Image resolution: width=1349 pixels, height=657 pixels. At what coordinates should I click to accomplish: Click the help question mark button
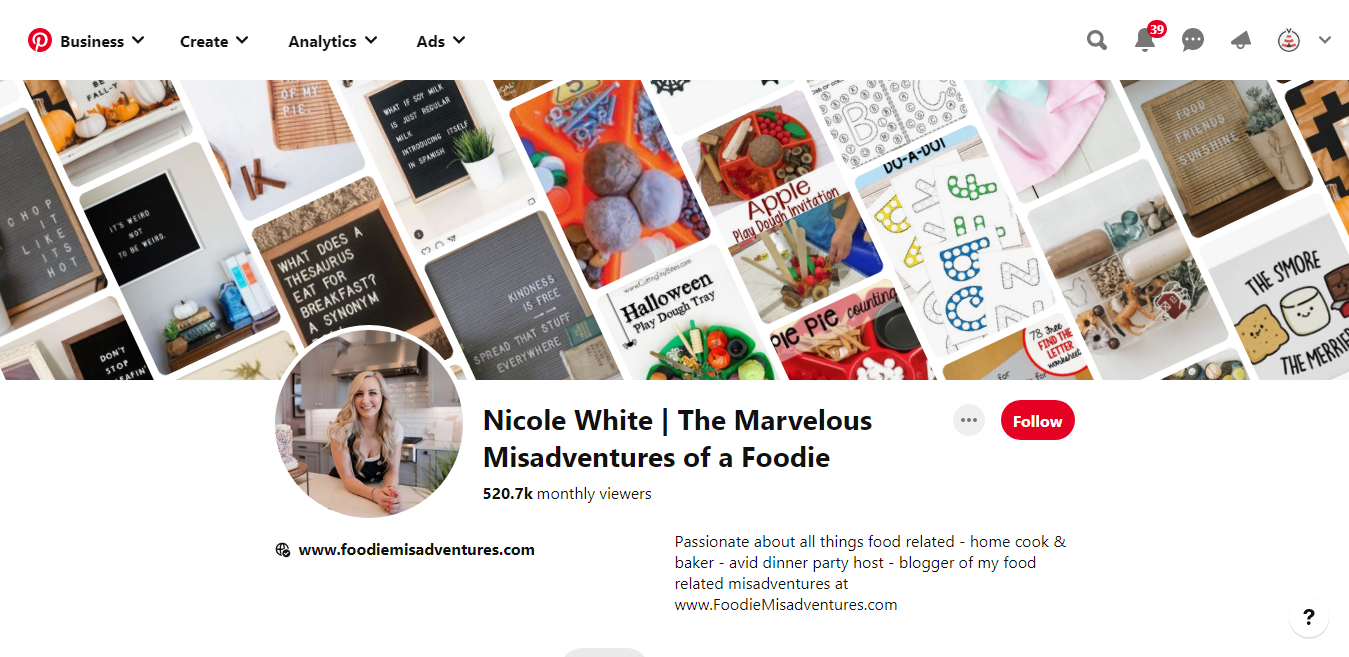coord(1309,617)
